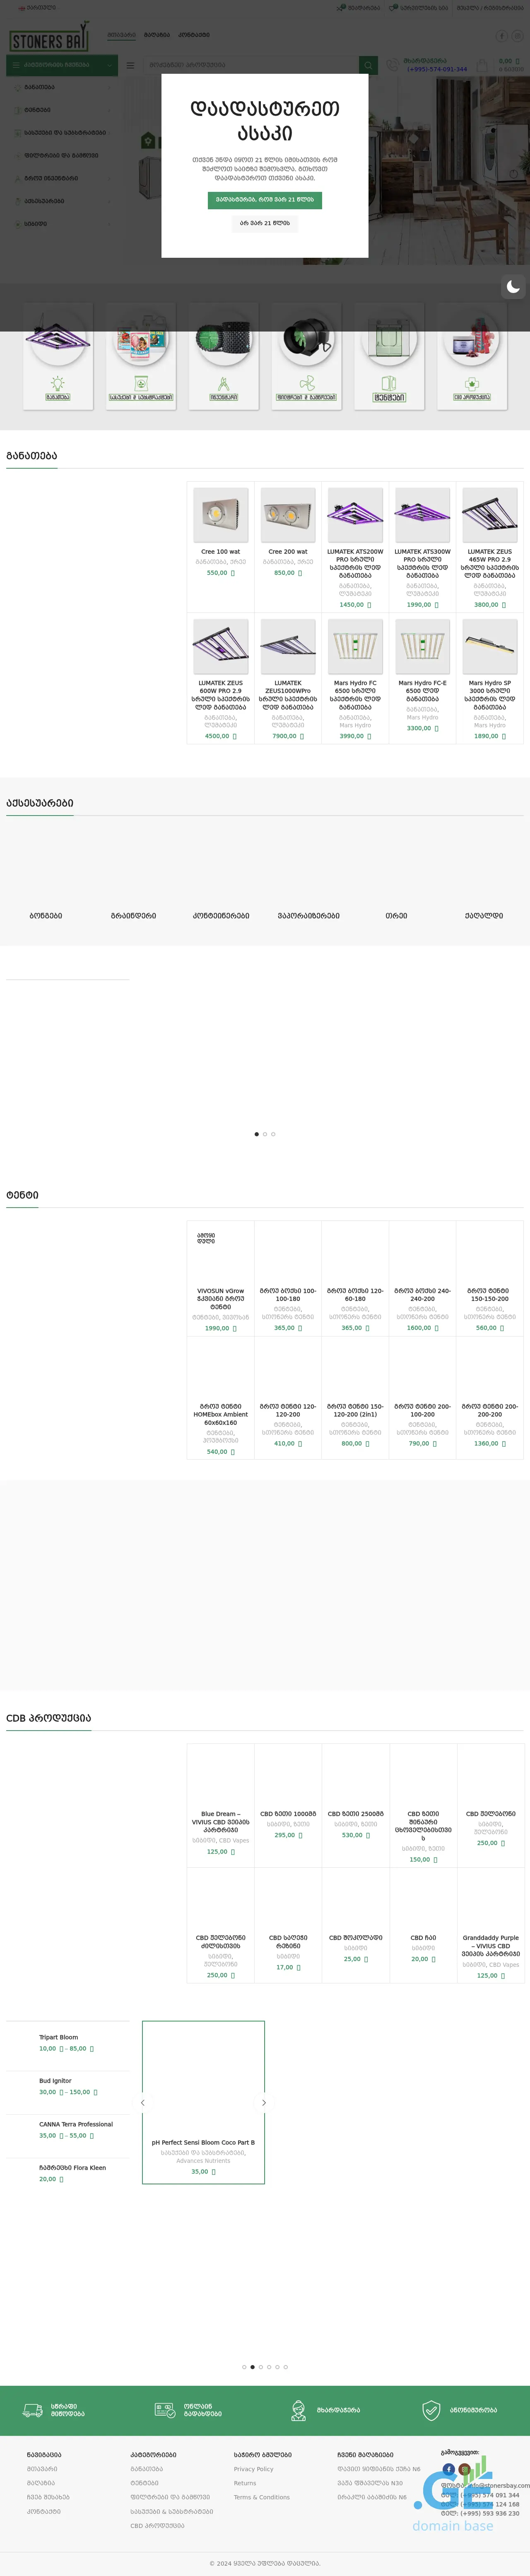Click the hamburger menu icon beside search
This screenshot has height=2576, width=530.
(130, 65)
